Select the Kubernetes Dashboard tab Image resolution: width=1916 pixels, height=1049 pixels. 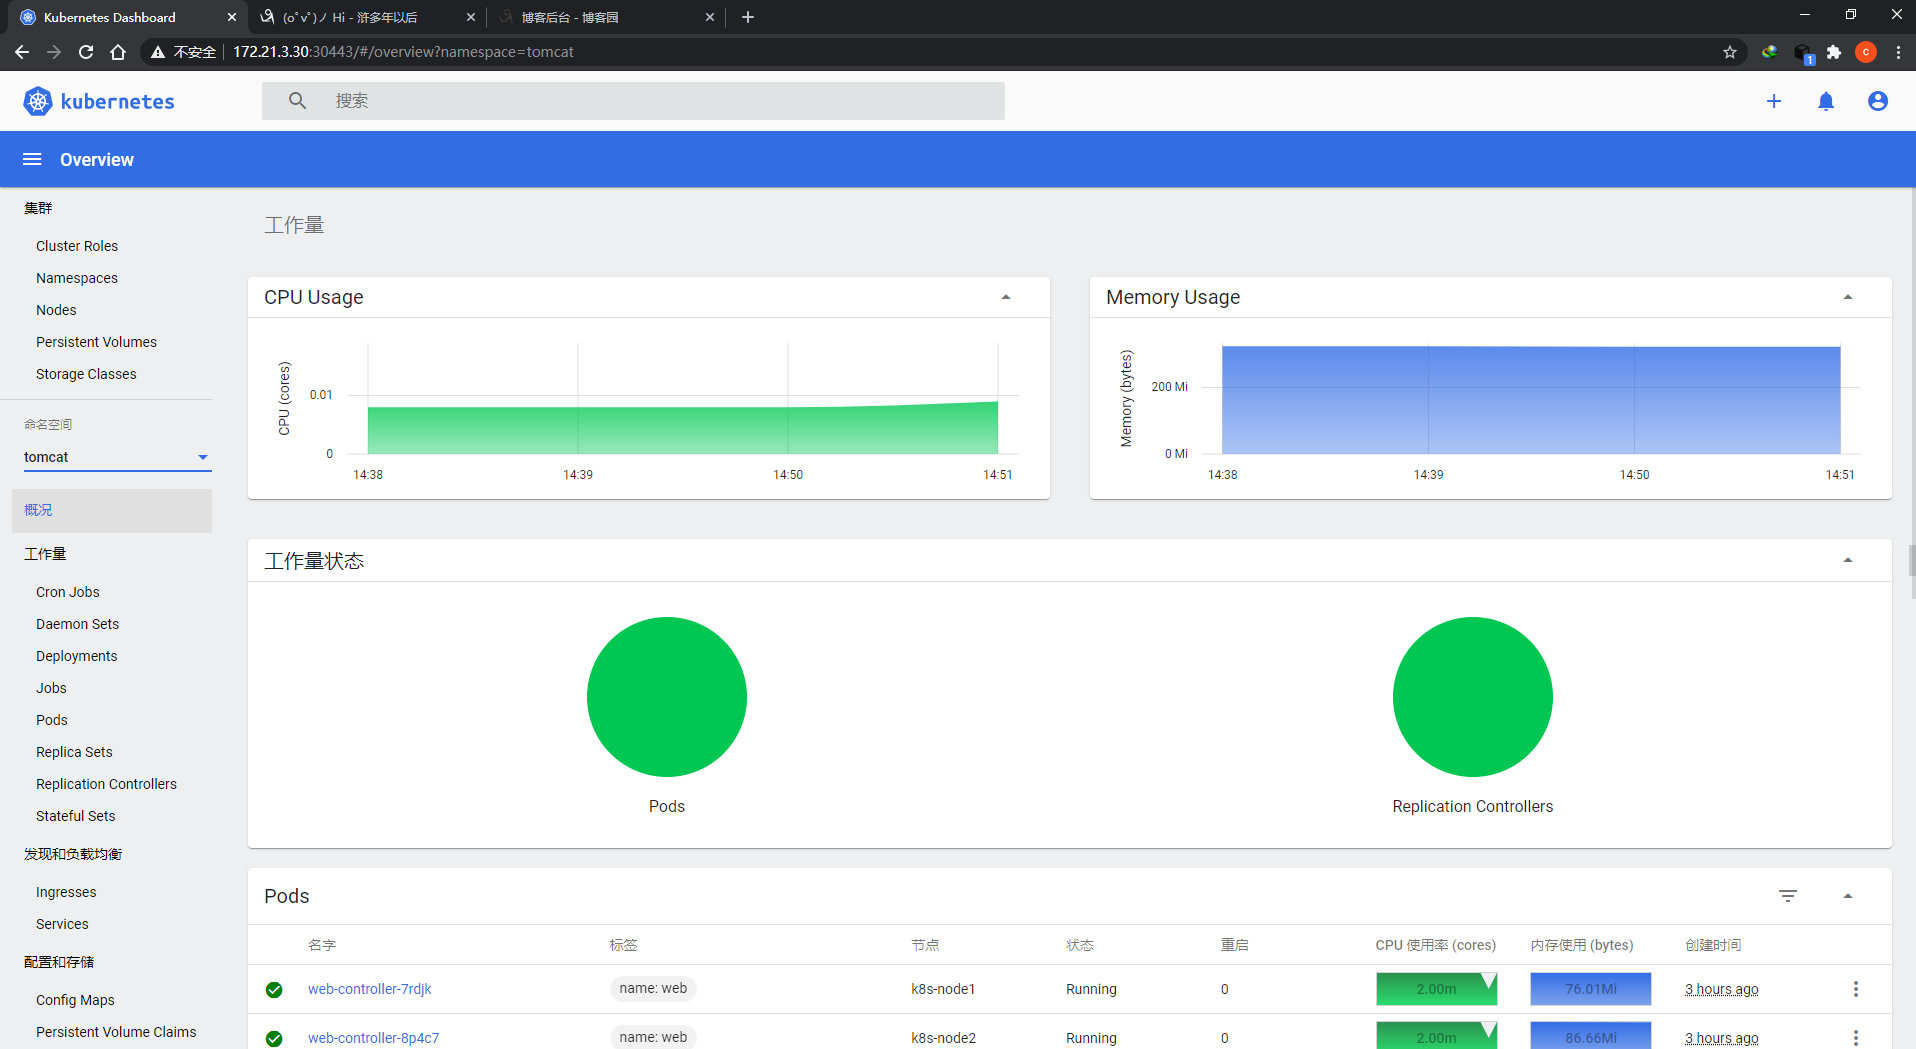[x=125, y=17]
